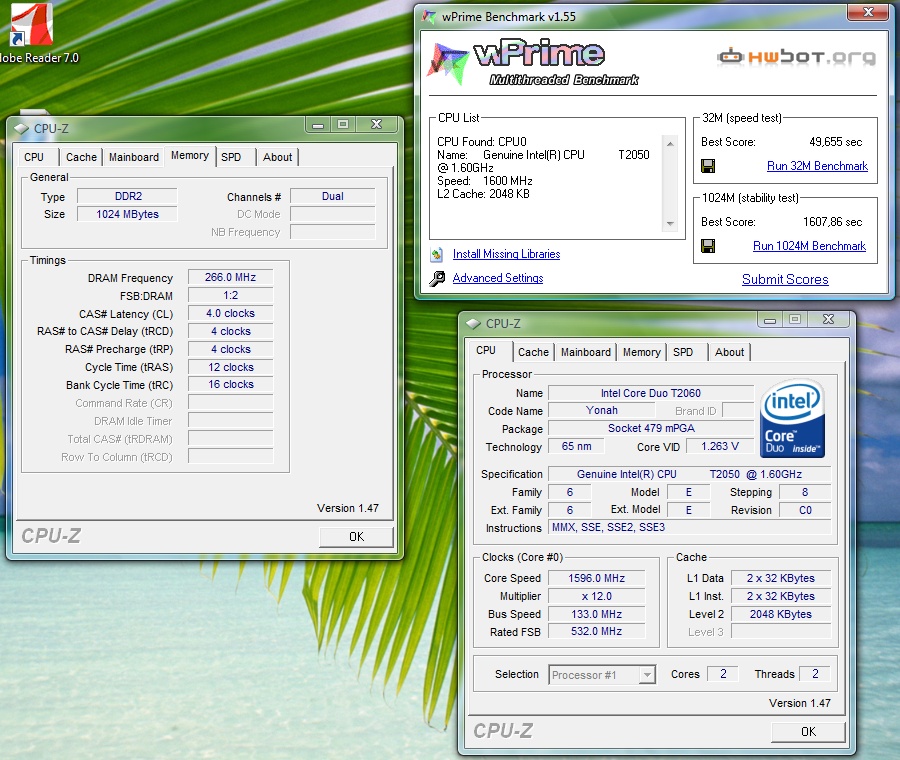Viewport: 900px width, 760px height.
Task: Close the wPrime Benchmark window
Action: [868, 11]
